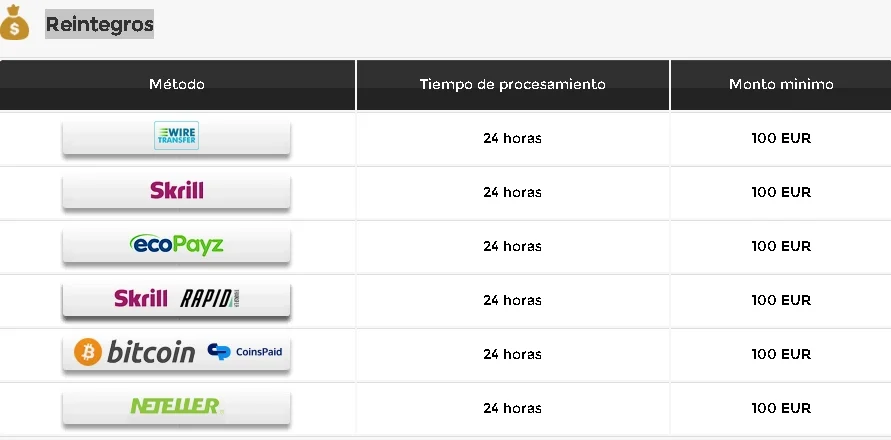Click the Rapid Transfer logo
The height and width of the screenshot is (440, 891).
[x=207, y=298]
